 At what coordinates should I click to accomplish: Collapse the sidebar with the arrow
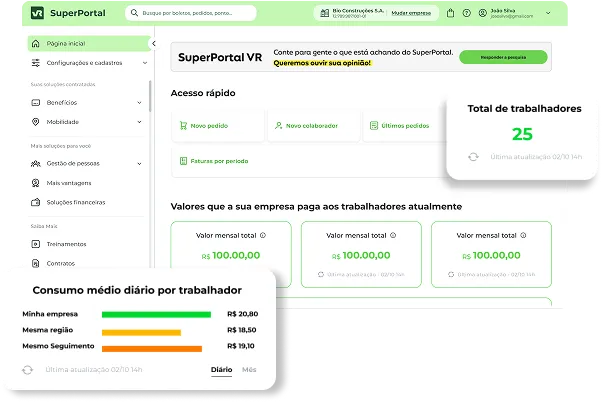click(x=154, y=43)
